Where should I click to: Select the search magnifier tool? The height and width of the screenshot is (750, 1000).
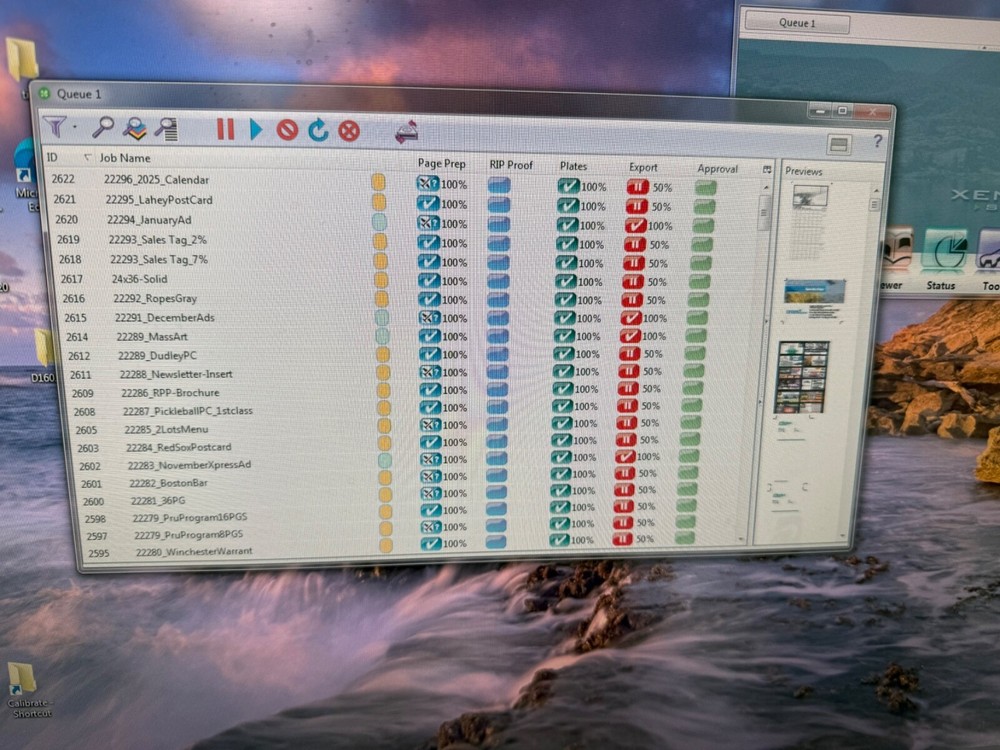tap(102, 129)
